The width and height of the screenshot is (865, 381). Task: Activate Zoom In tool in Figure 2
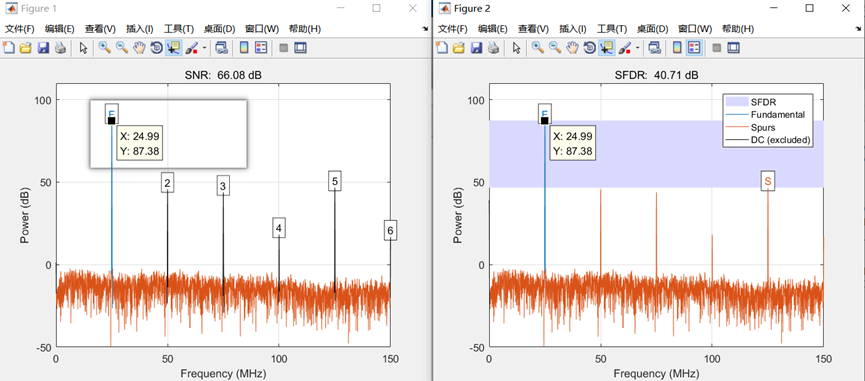(538, 48)
